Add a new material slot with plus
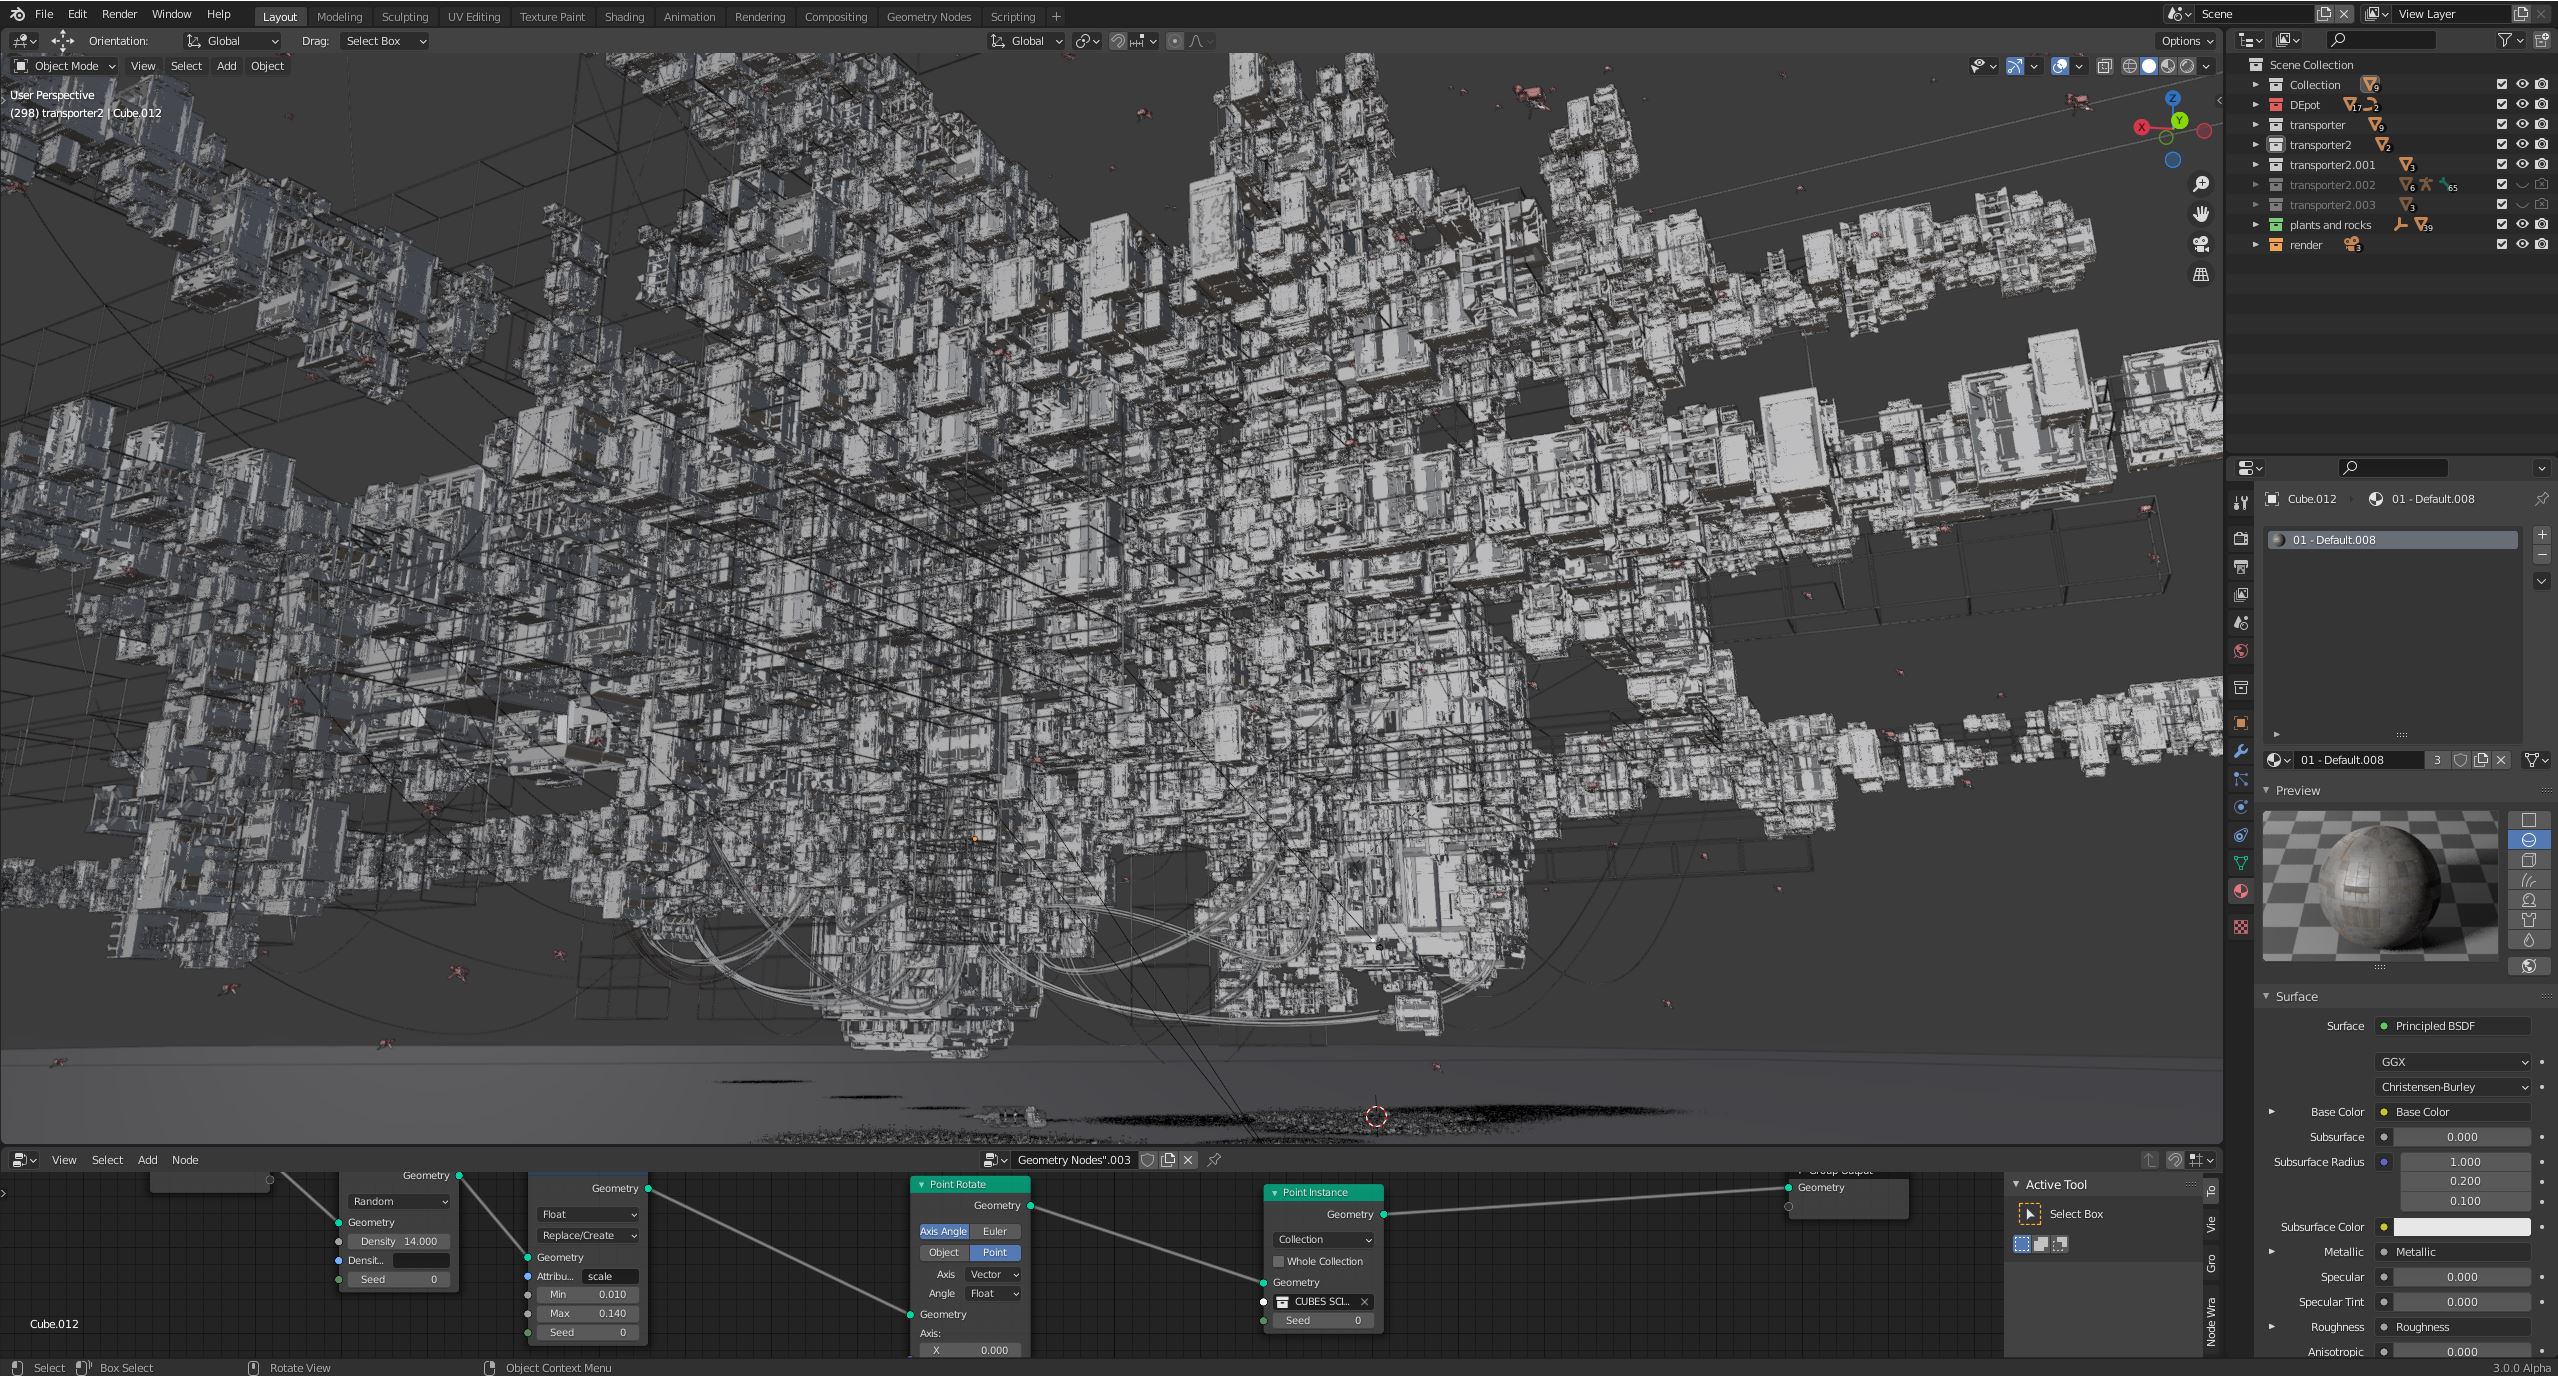The width and height of the screenshot is (2558, 1376). click(2542, 535)
